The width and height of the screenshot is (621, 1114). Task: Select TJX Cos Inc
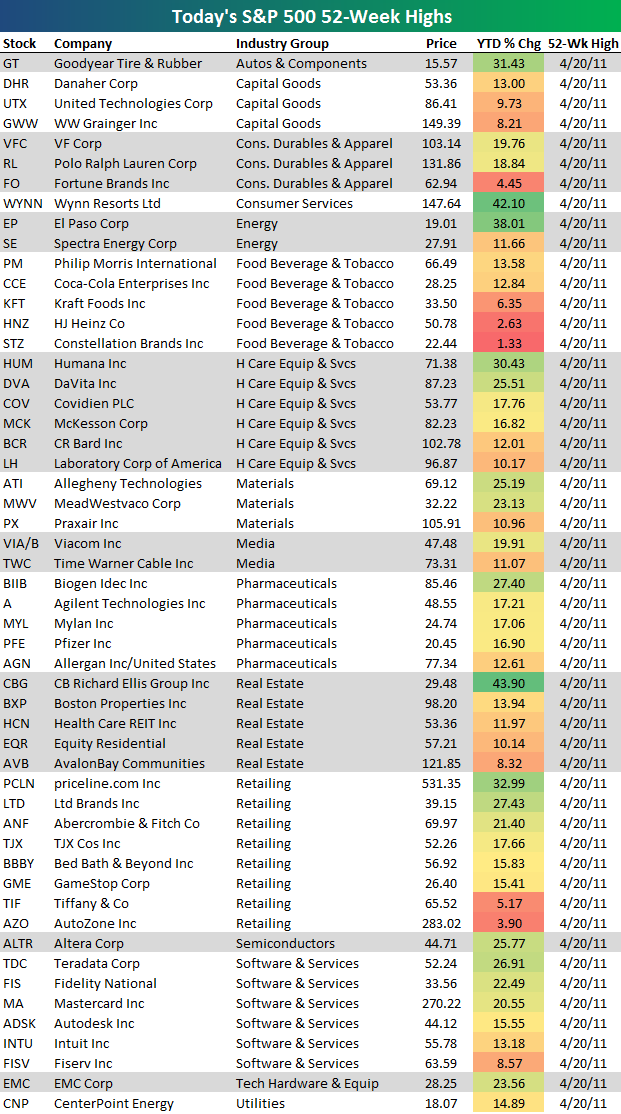[87, 843]
